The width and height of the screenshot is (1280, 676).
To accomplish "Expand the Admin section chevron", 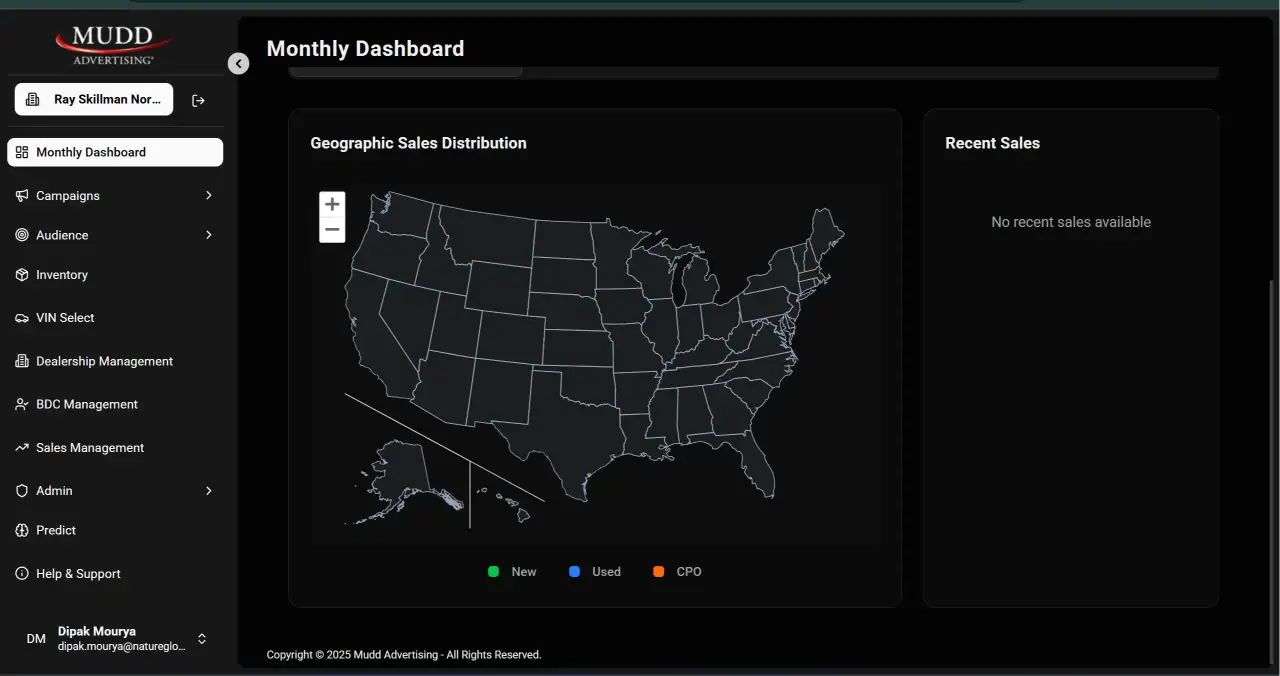I will [209, 491].
